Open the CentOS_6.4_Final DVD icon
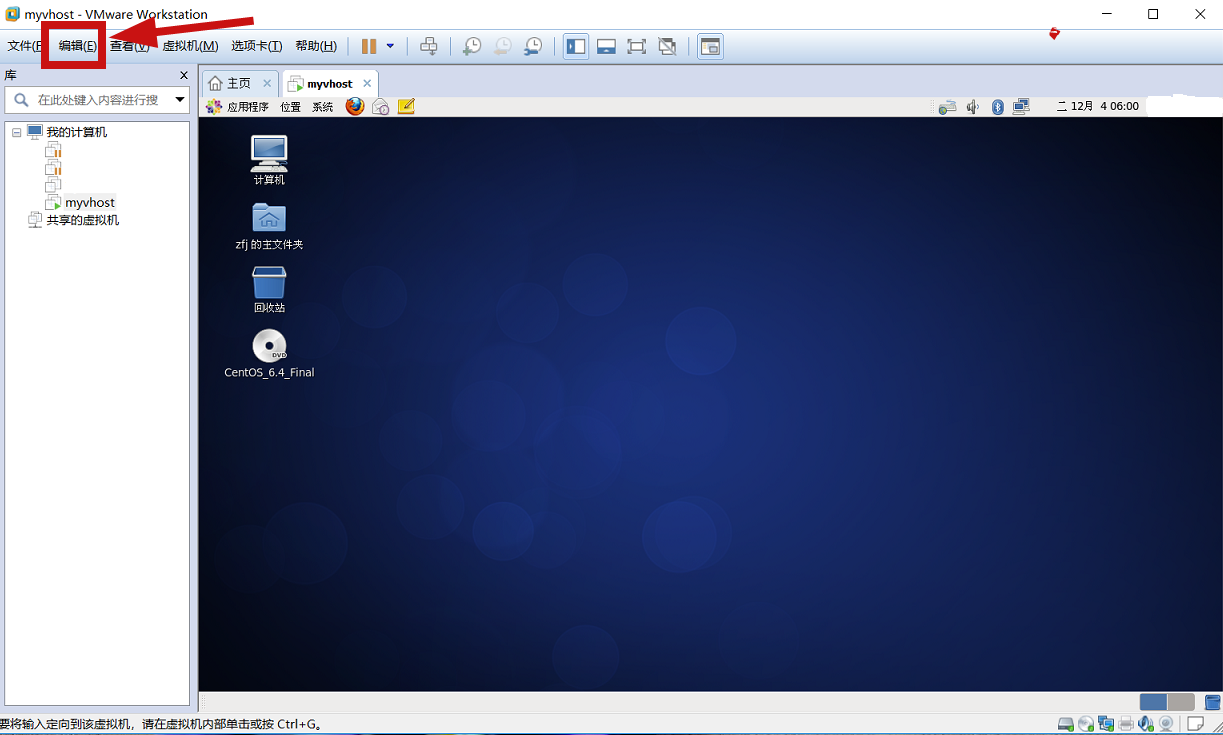Screen dimensions: 1223x735 pos(269,354)
